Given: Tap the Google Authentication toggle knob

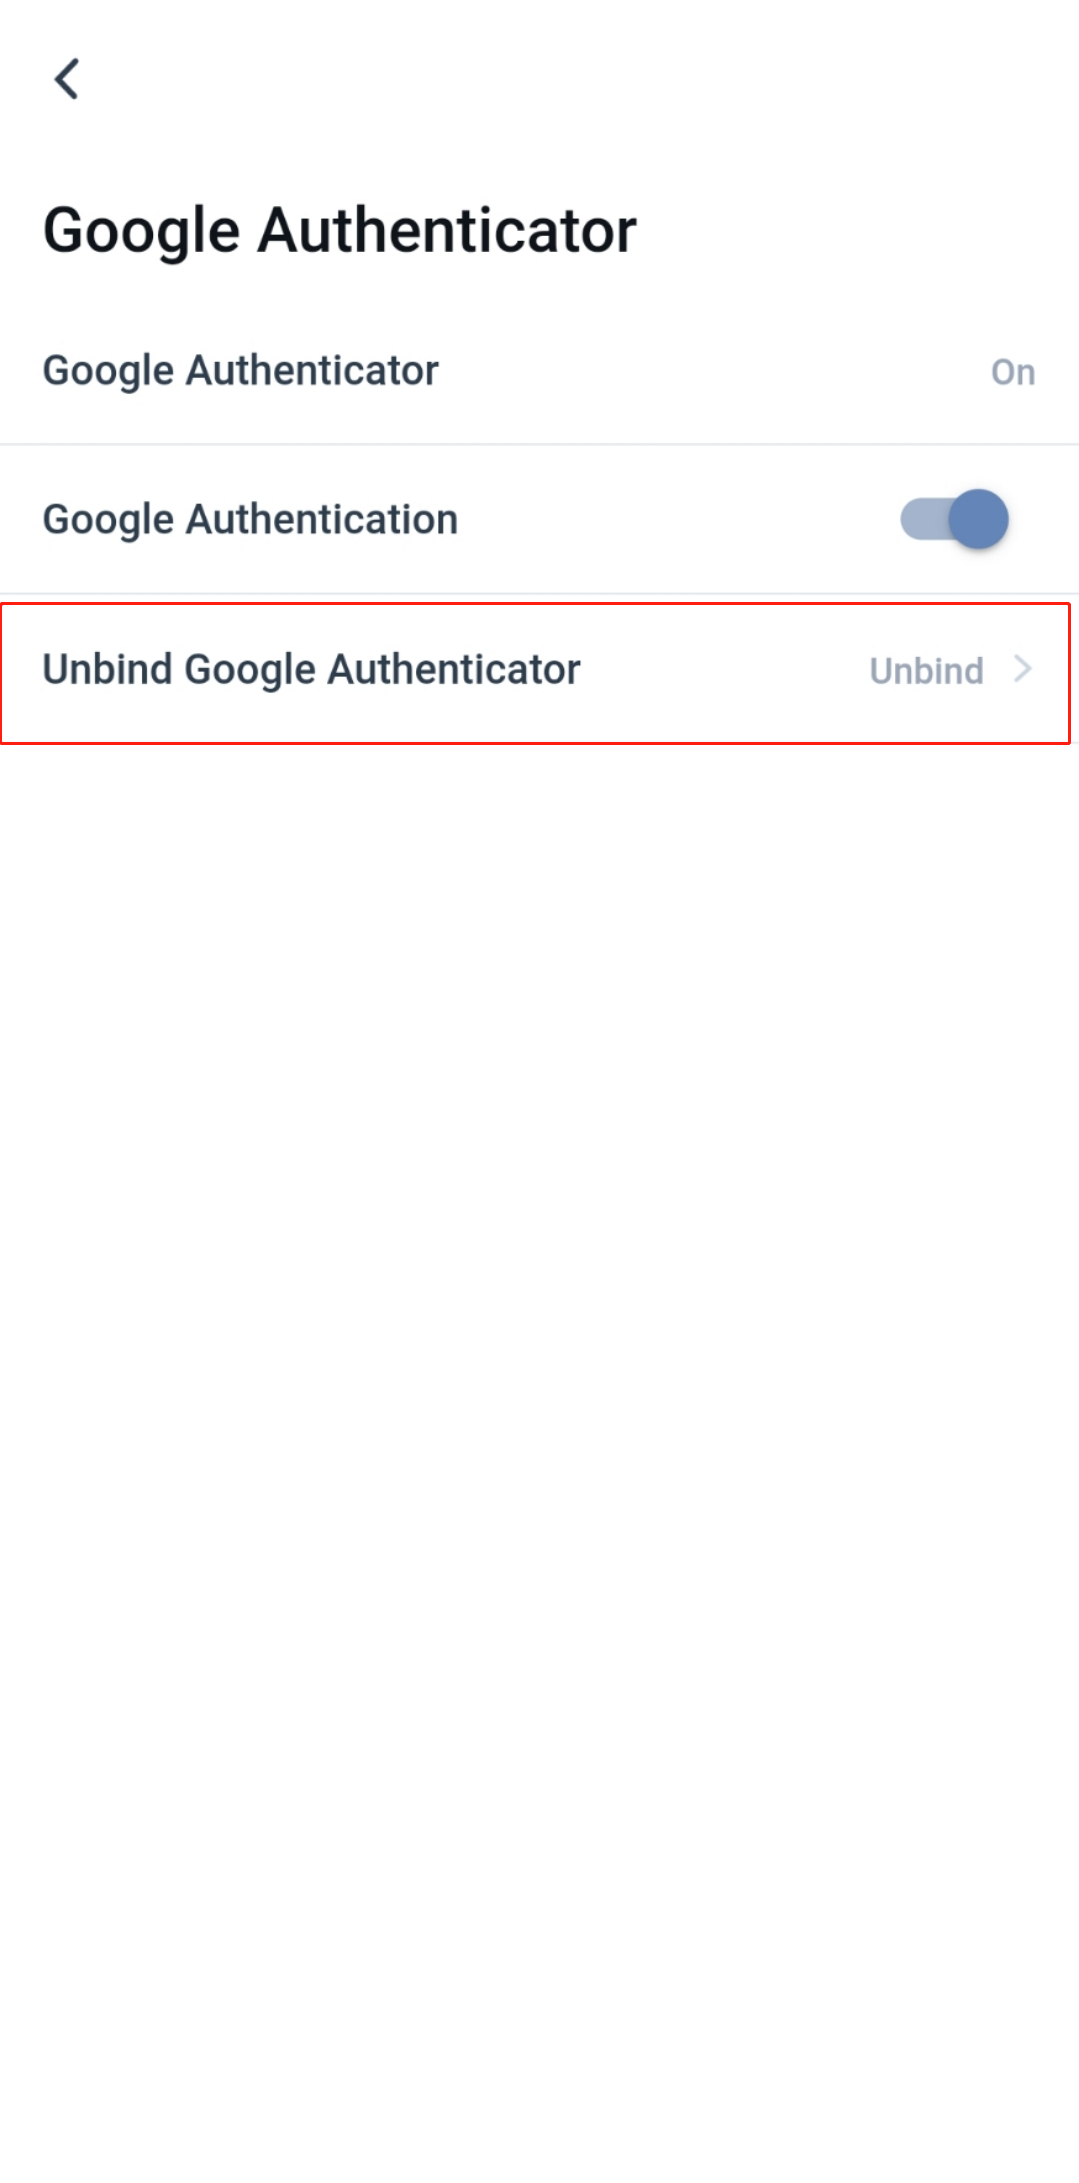Looking at the screenshot, I should [978, 519].
